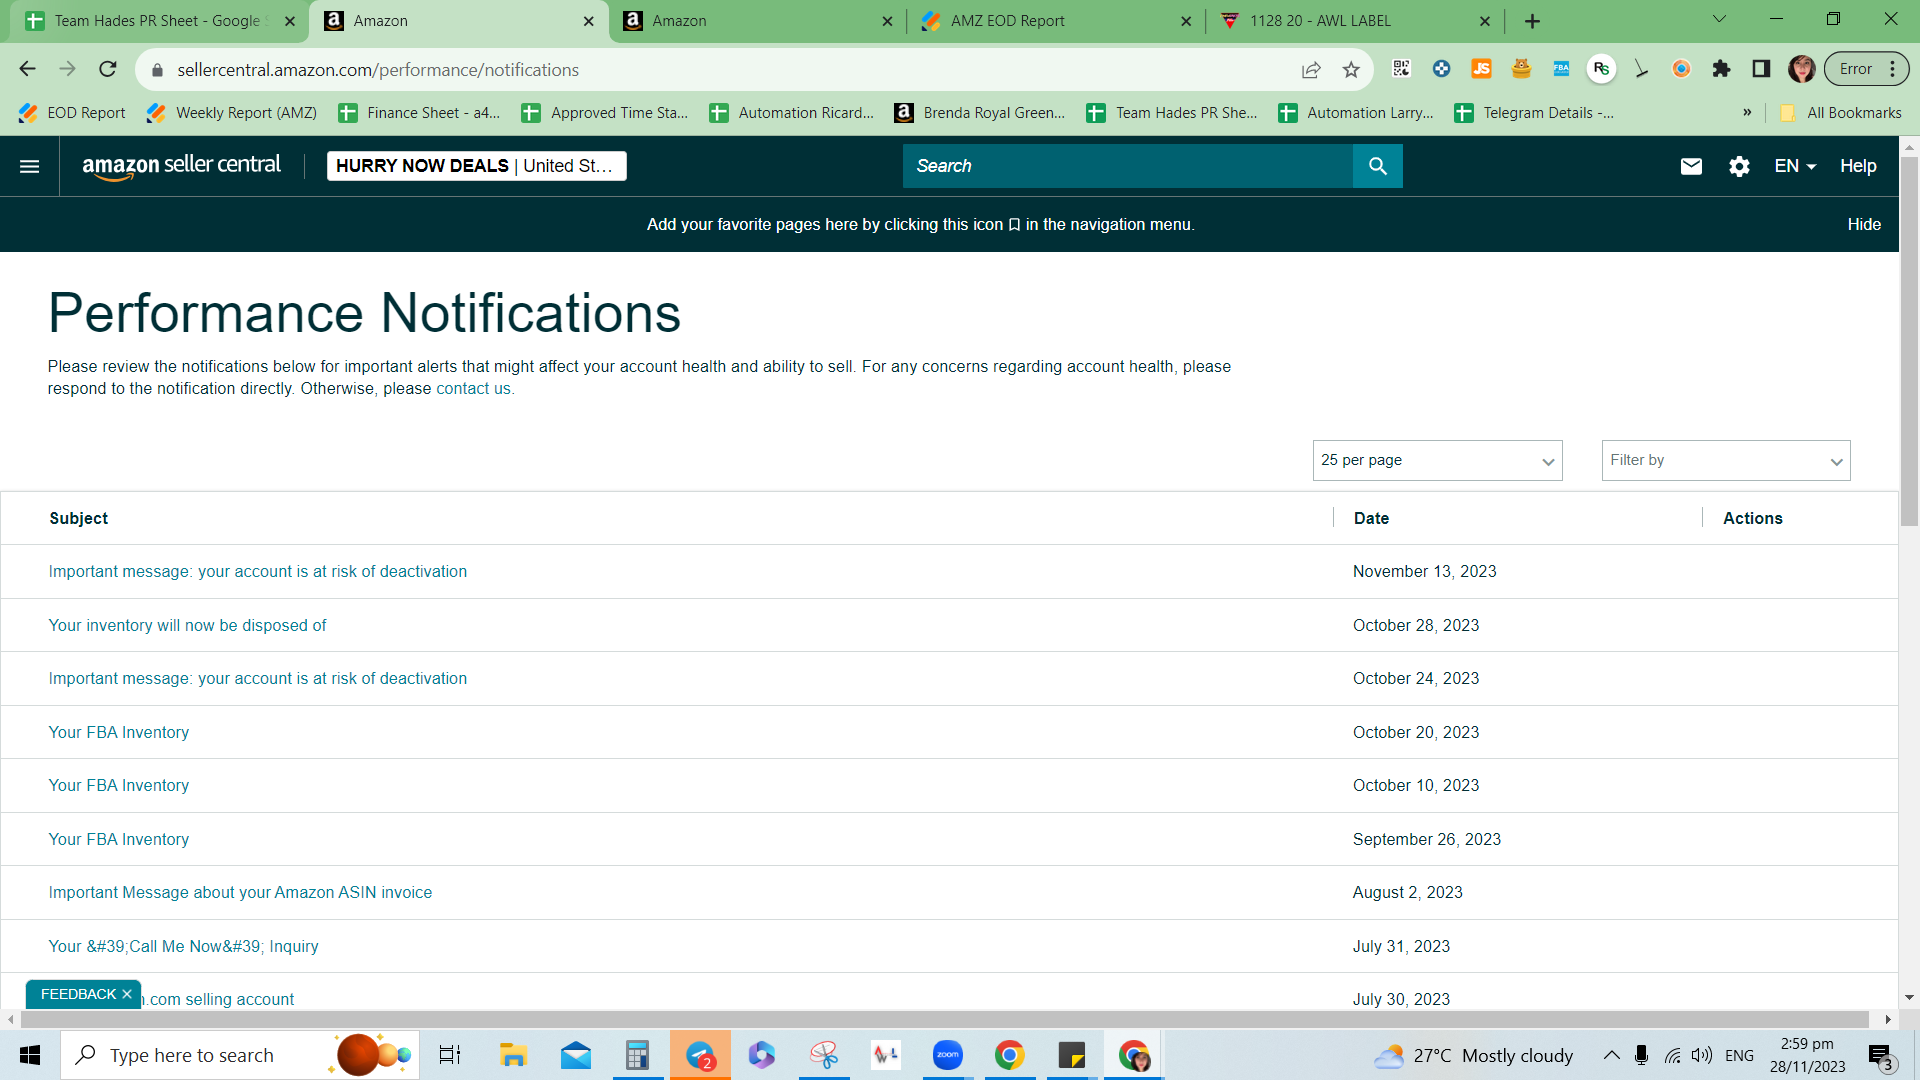The image size is (1920, 1080).
Task: Open November 13 account deactivation notification
Action: [257, 571]
